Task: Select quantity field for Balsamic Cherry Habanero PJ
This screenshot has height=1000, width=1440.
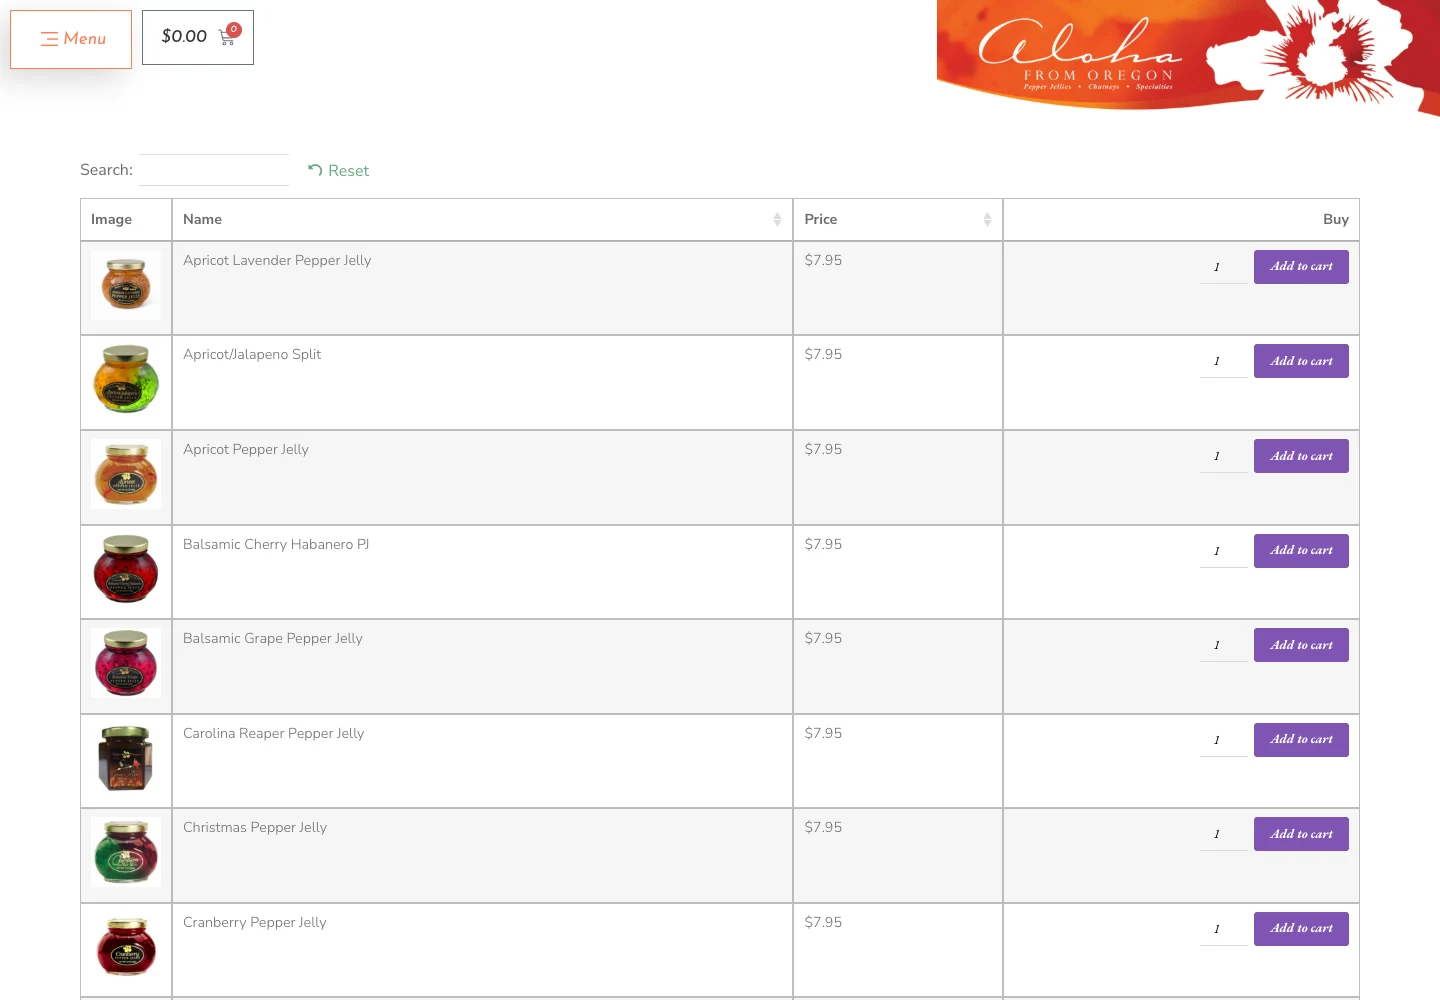Action: [x=1224, y=551]
